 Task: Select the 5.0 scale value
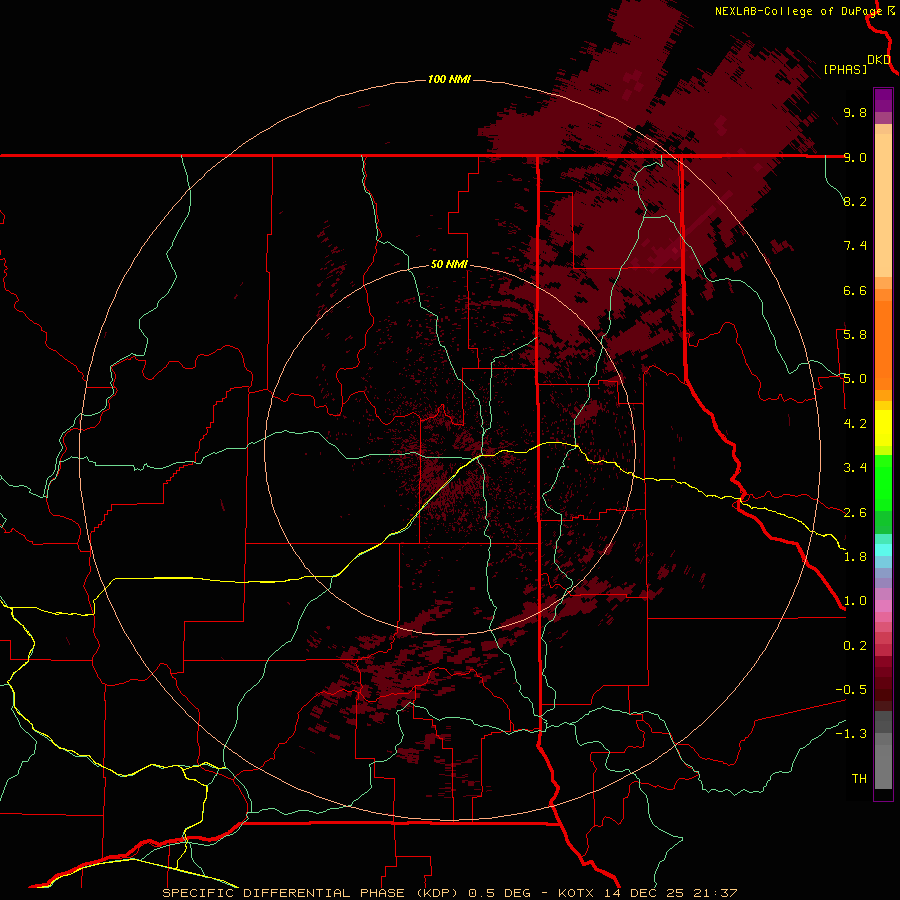pos(855,379)
